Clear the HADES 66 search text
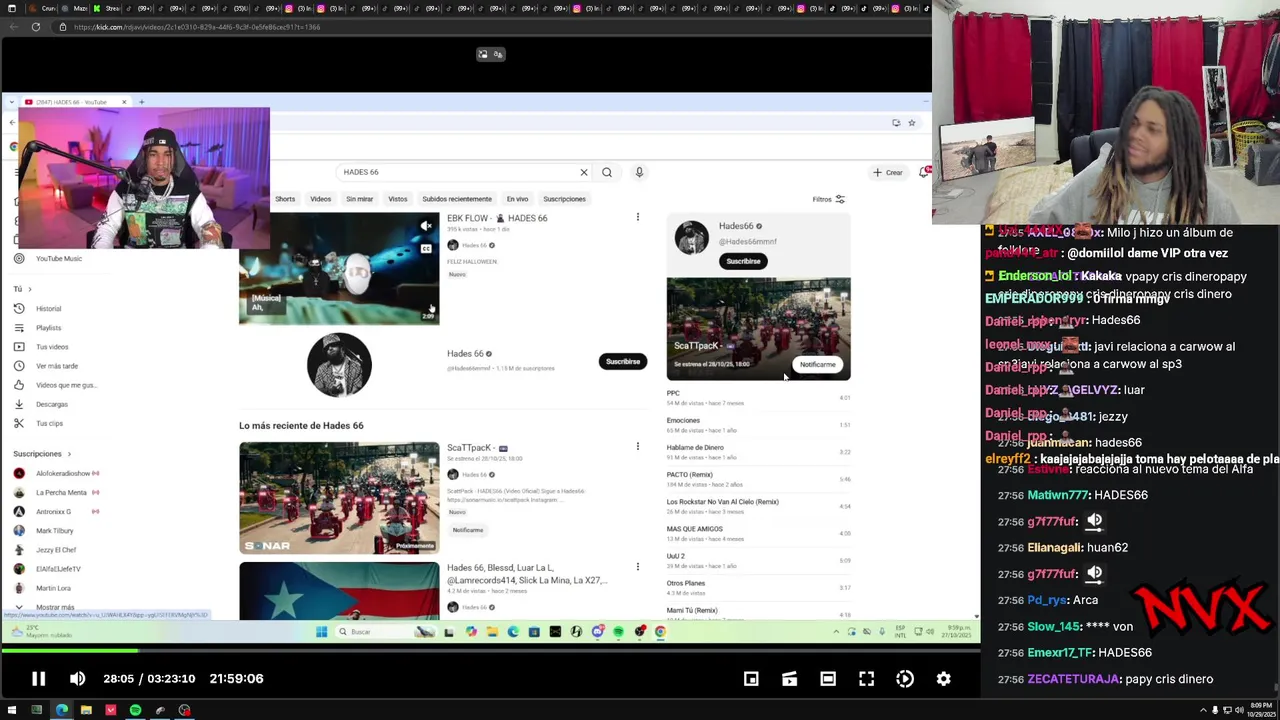Screen dimensions: 1280x720 (x=584, y=172)
